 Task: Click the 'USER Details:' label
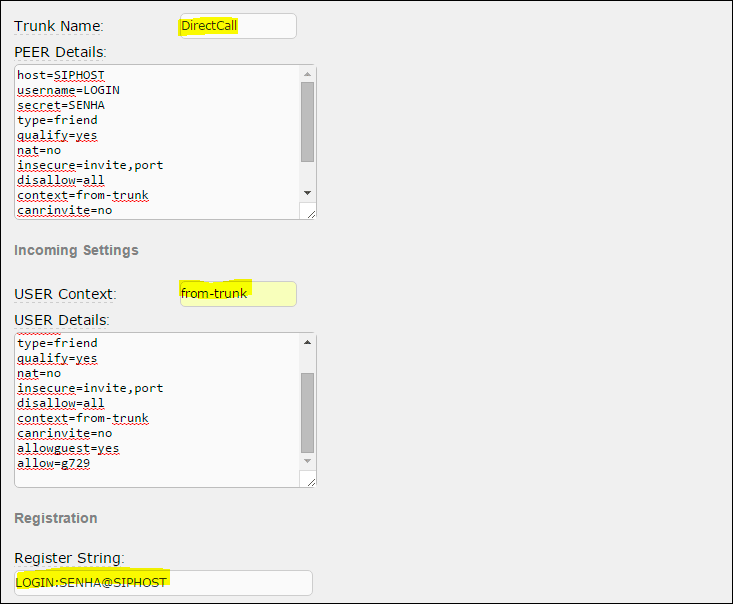[62, 320]
